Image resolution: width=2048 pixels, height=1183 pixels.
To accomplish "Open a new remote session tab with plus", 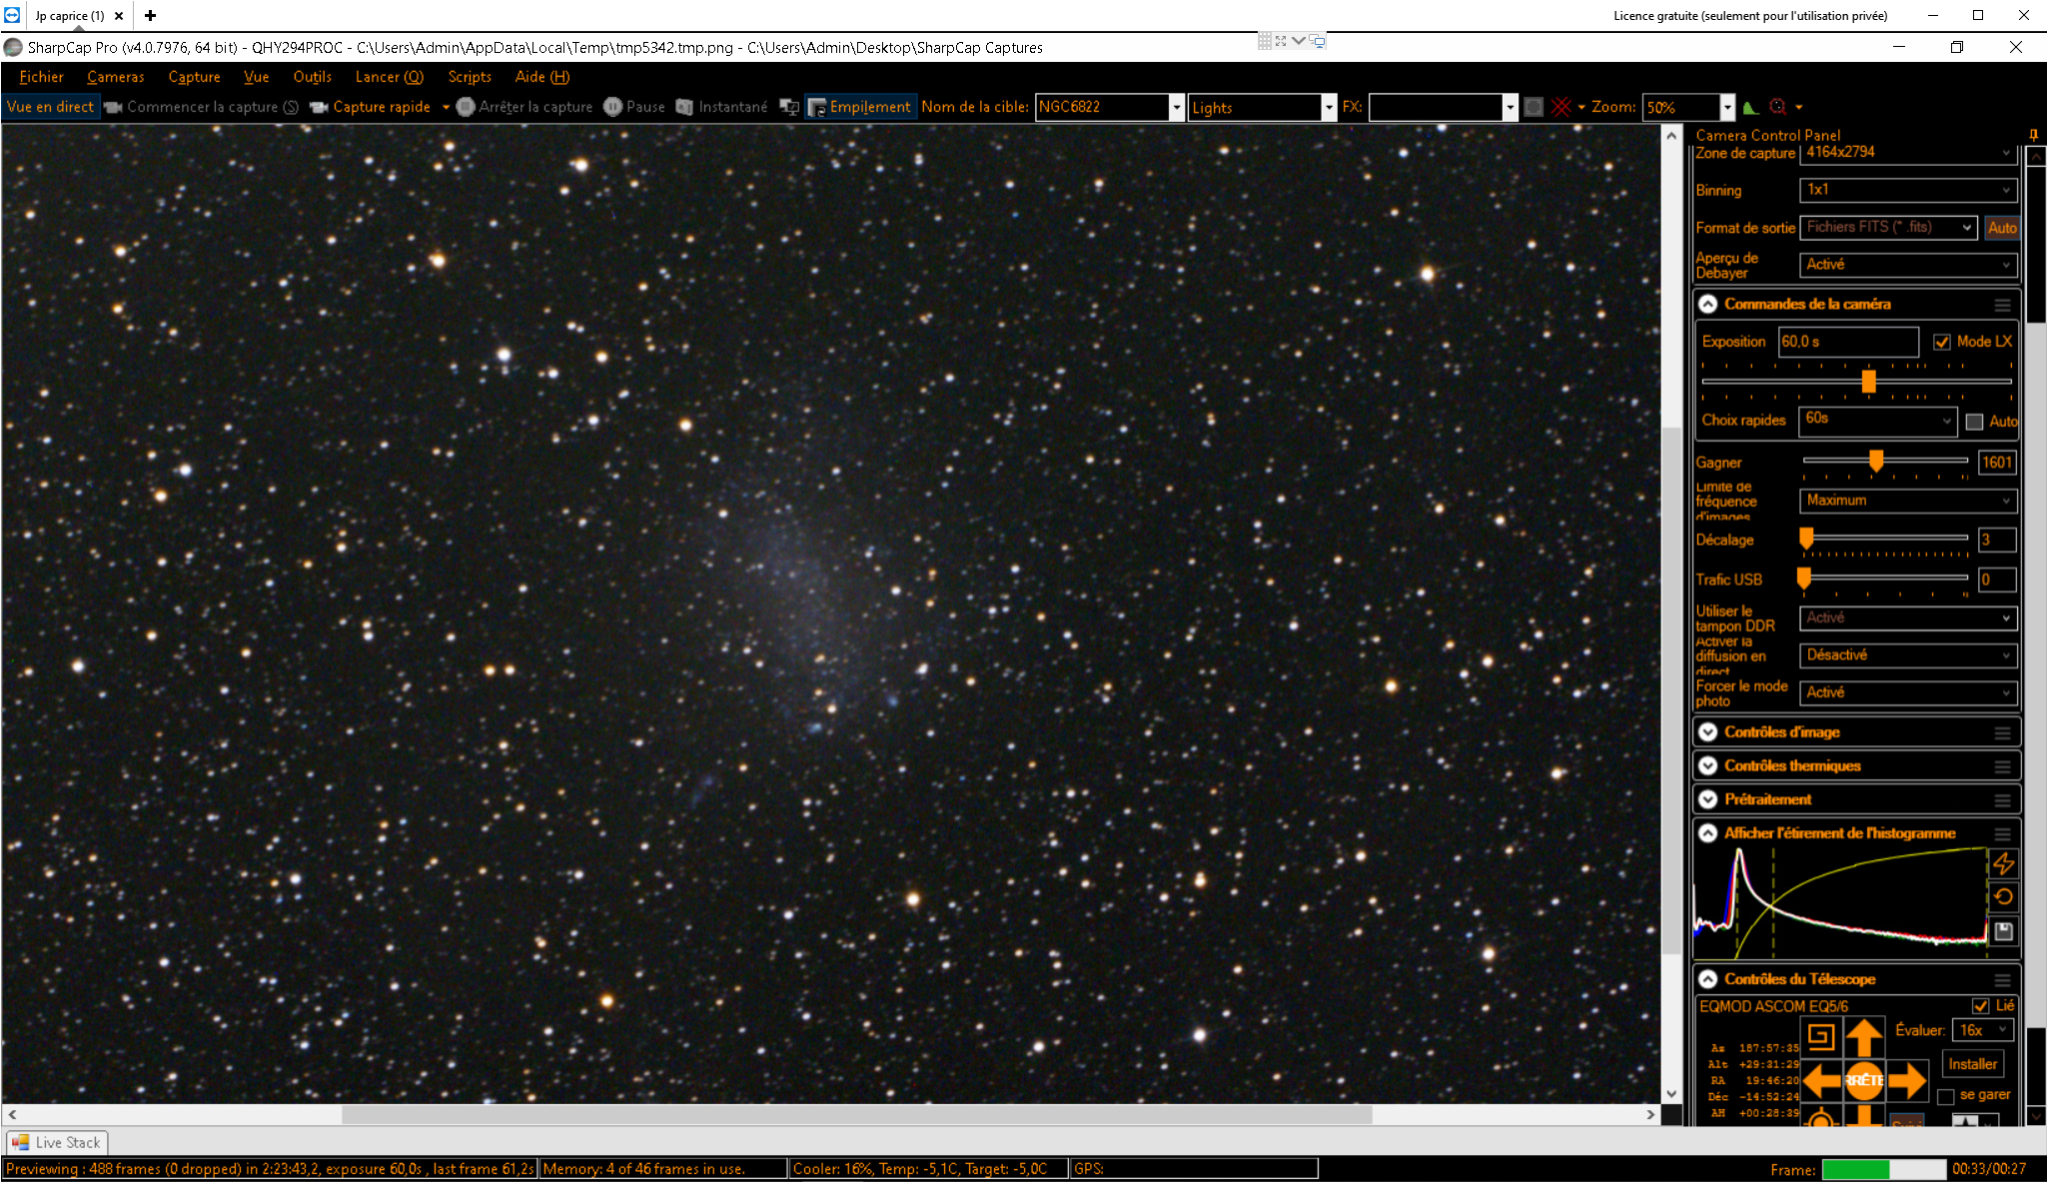I will pyautogui.click(x=150, y=16).
